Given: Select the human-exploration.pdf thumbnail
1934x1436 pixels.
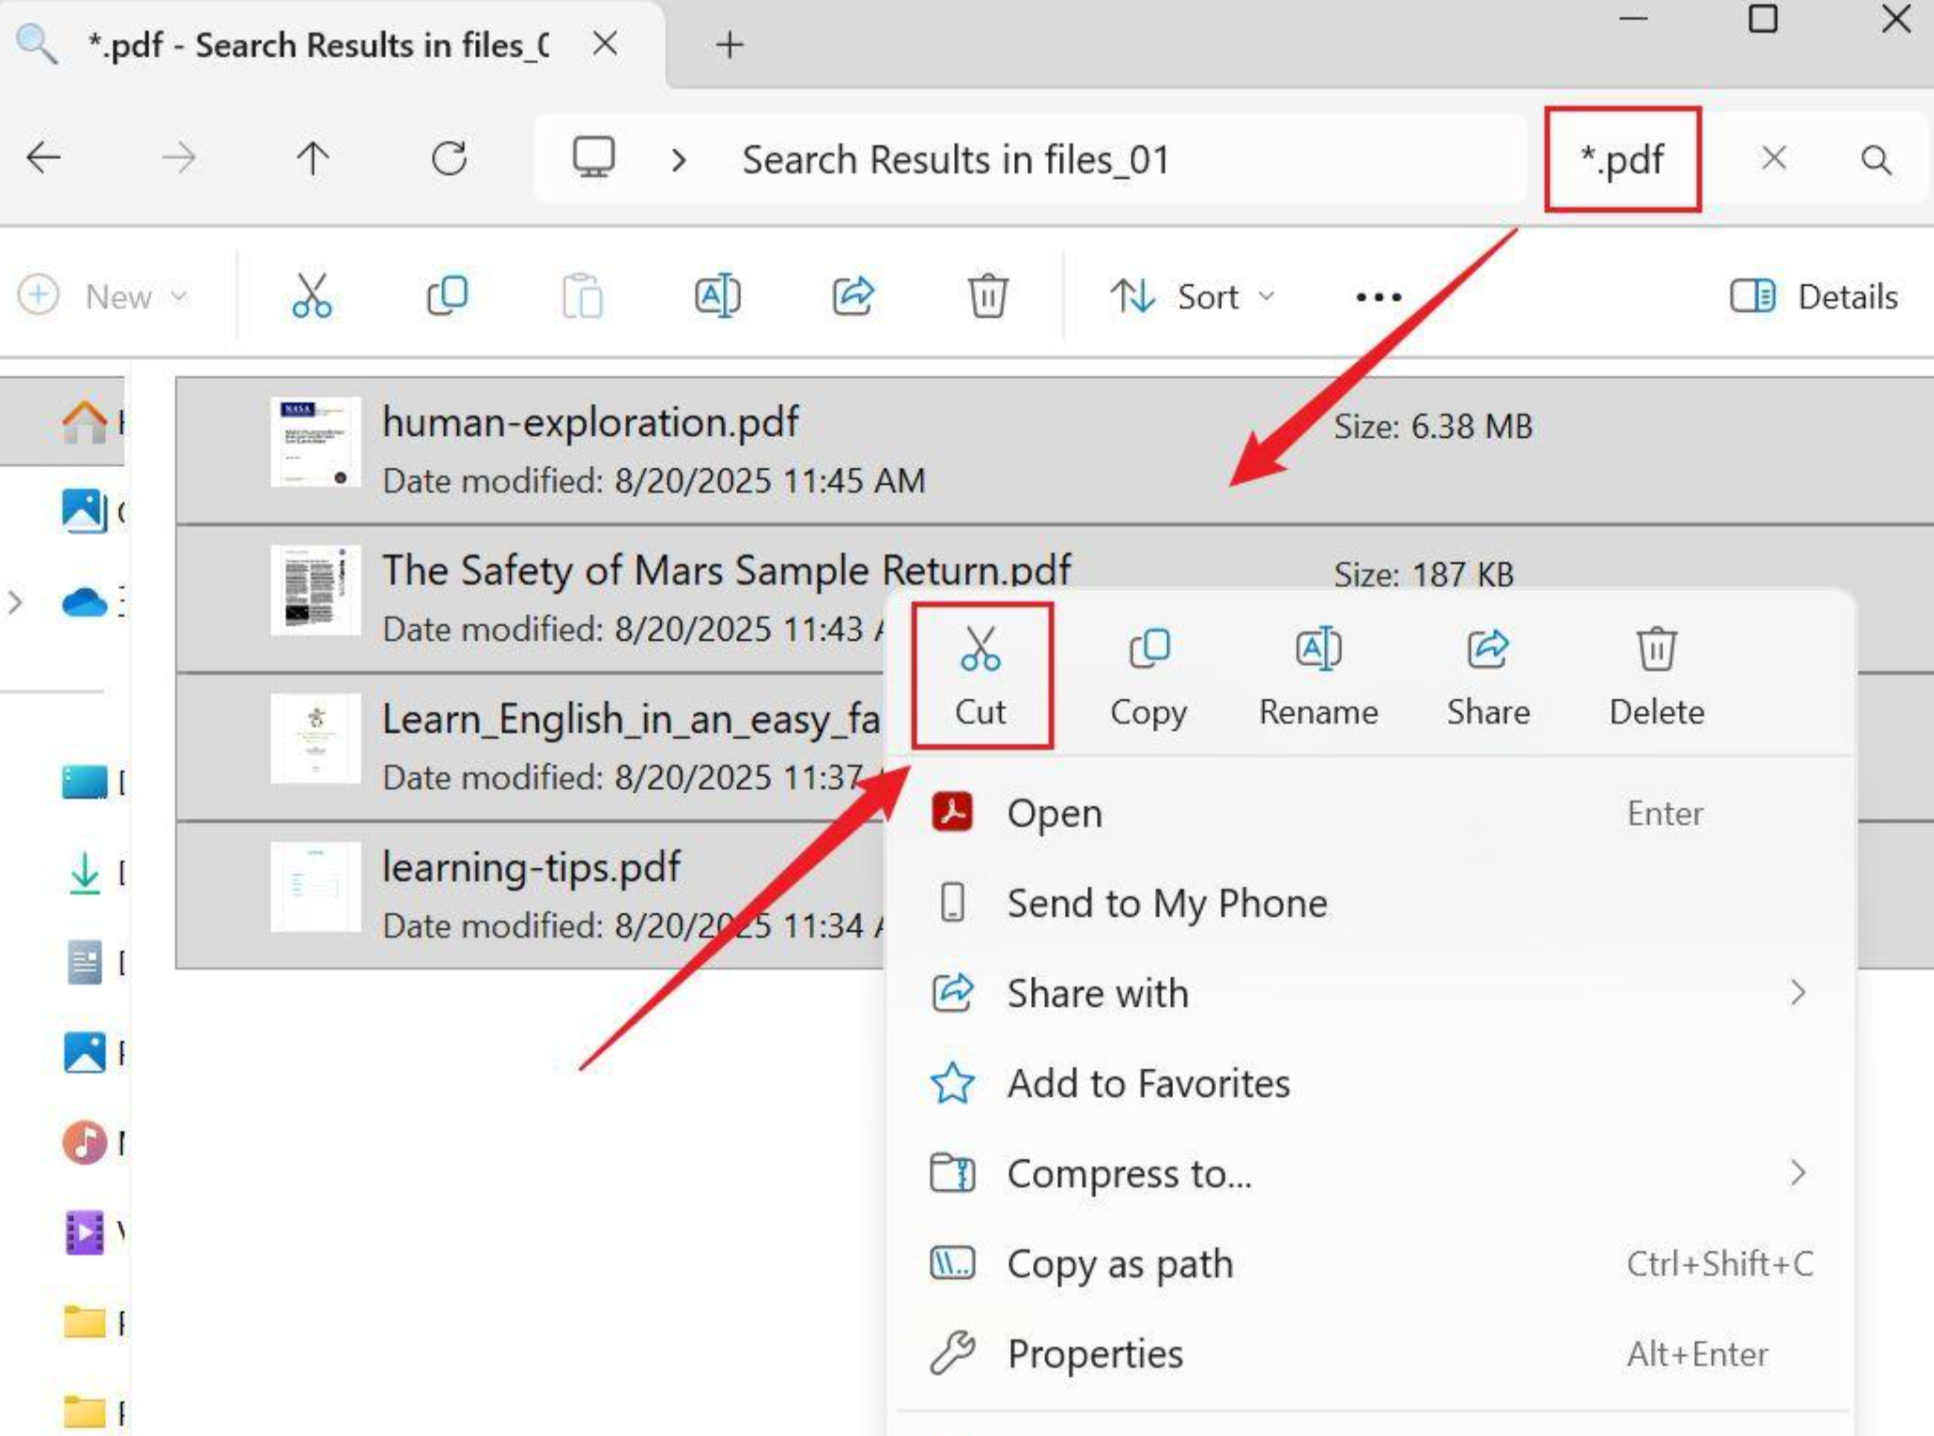Looking at the screenshot, I should [315, 442].
